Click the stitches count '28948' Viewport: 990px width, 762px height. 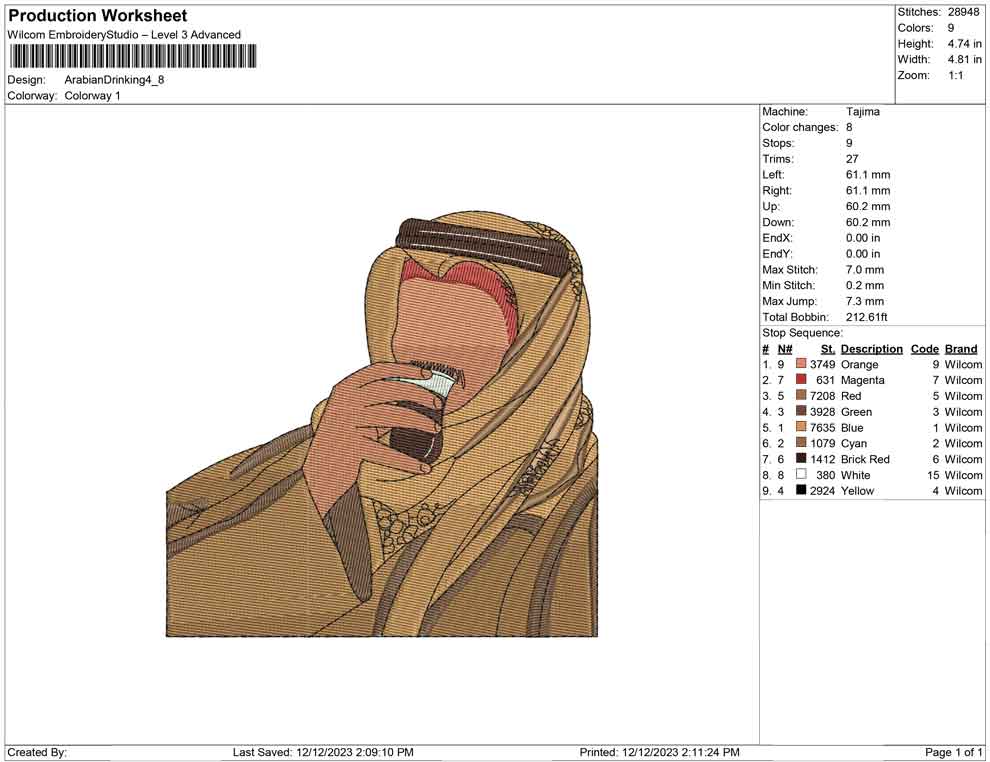(x=963, y=12)
